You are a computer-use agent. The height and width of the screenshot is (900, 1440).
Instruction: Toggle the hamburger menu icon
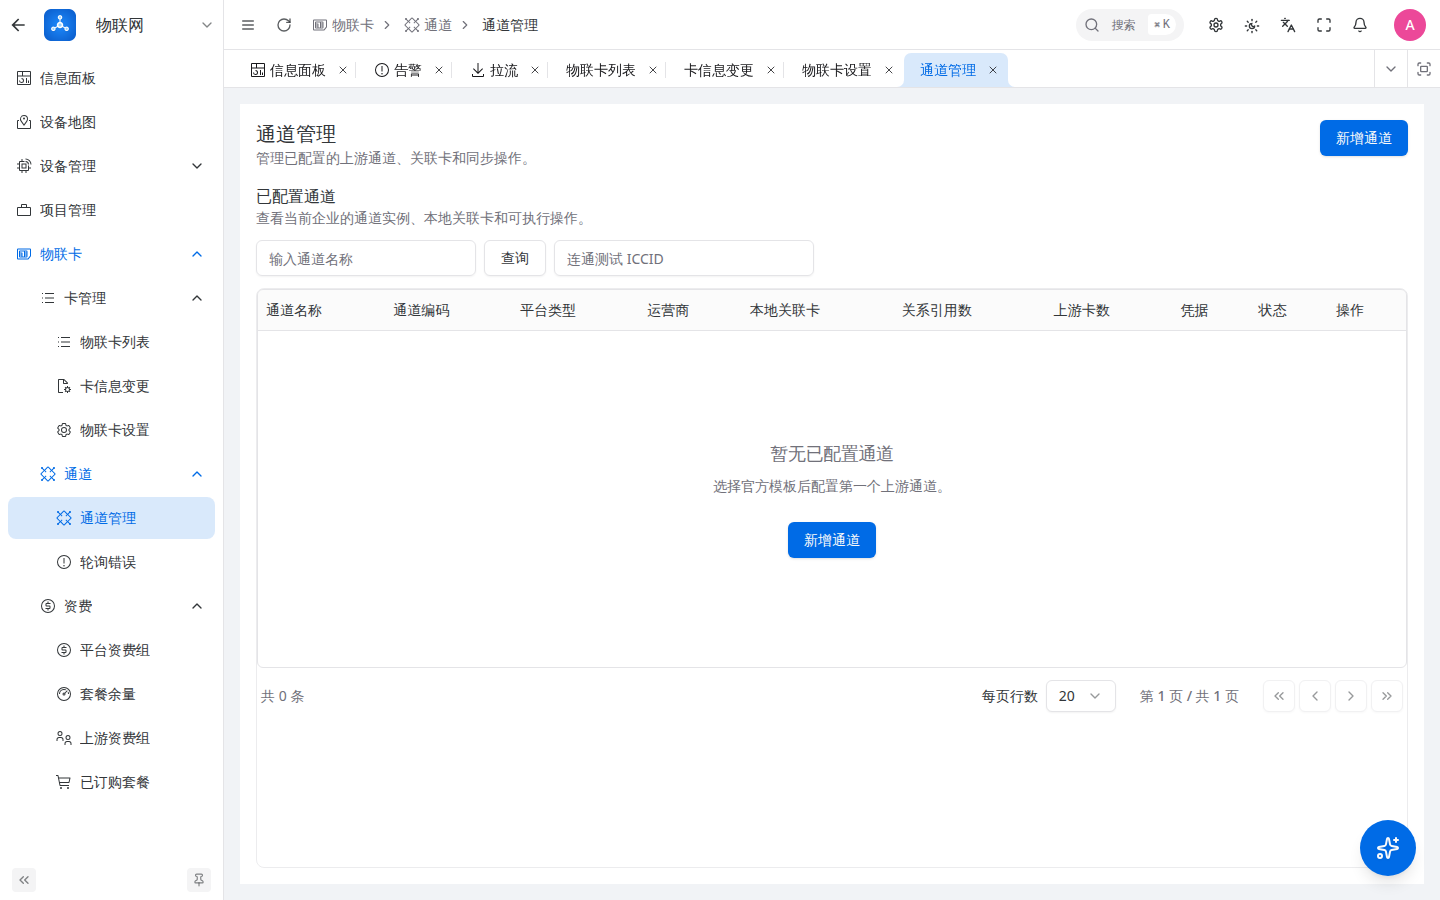(248, 25)
